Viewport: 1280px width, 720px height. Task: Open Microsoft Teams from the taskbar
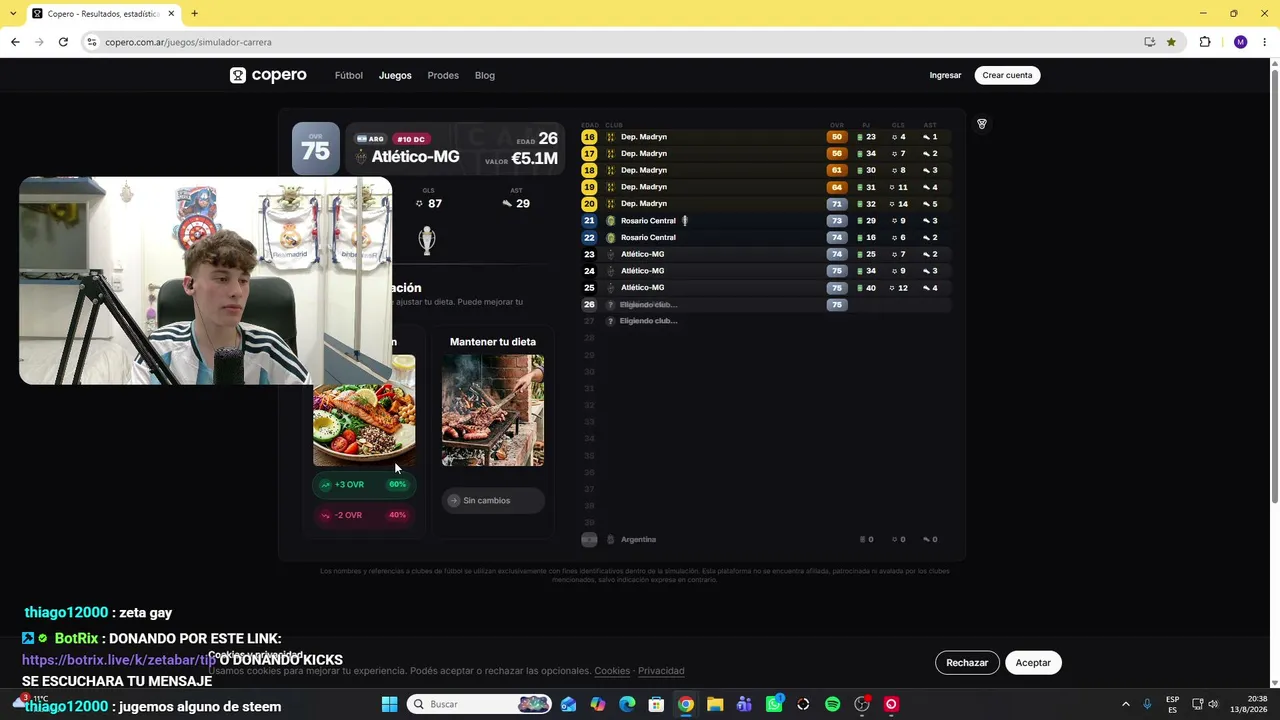tap(744, 704)
